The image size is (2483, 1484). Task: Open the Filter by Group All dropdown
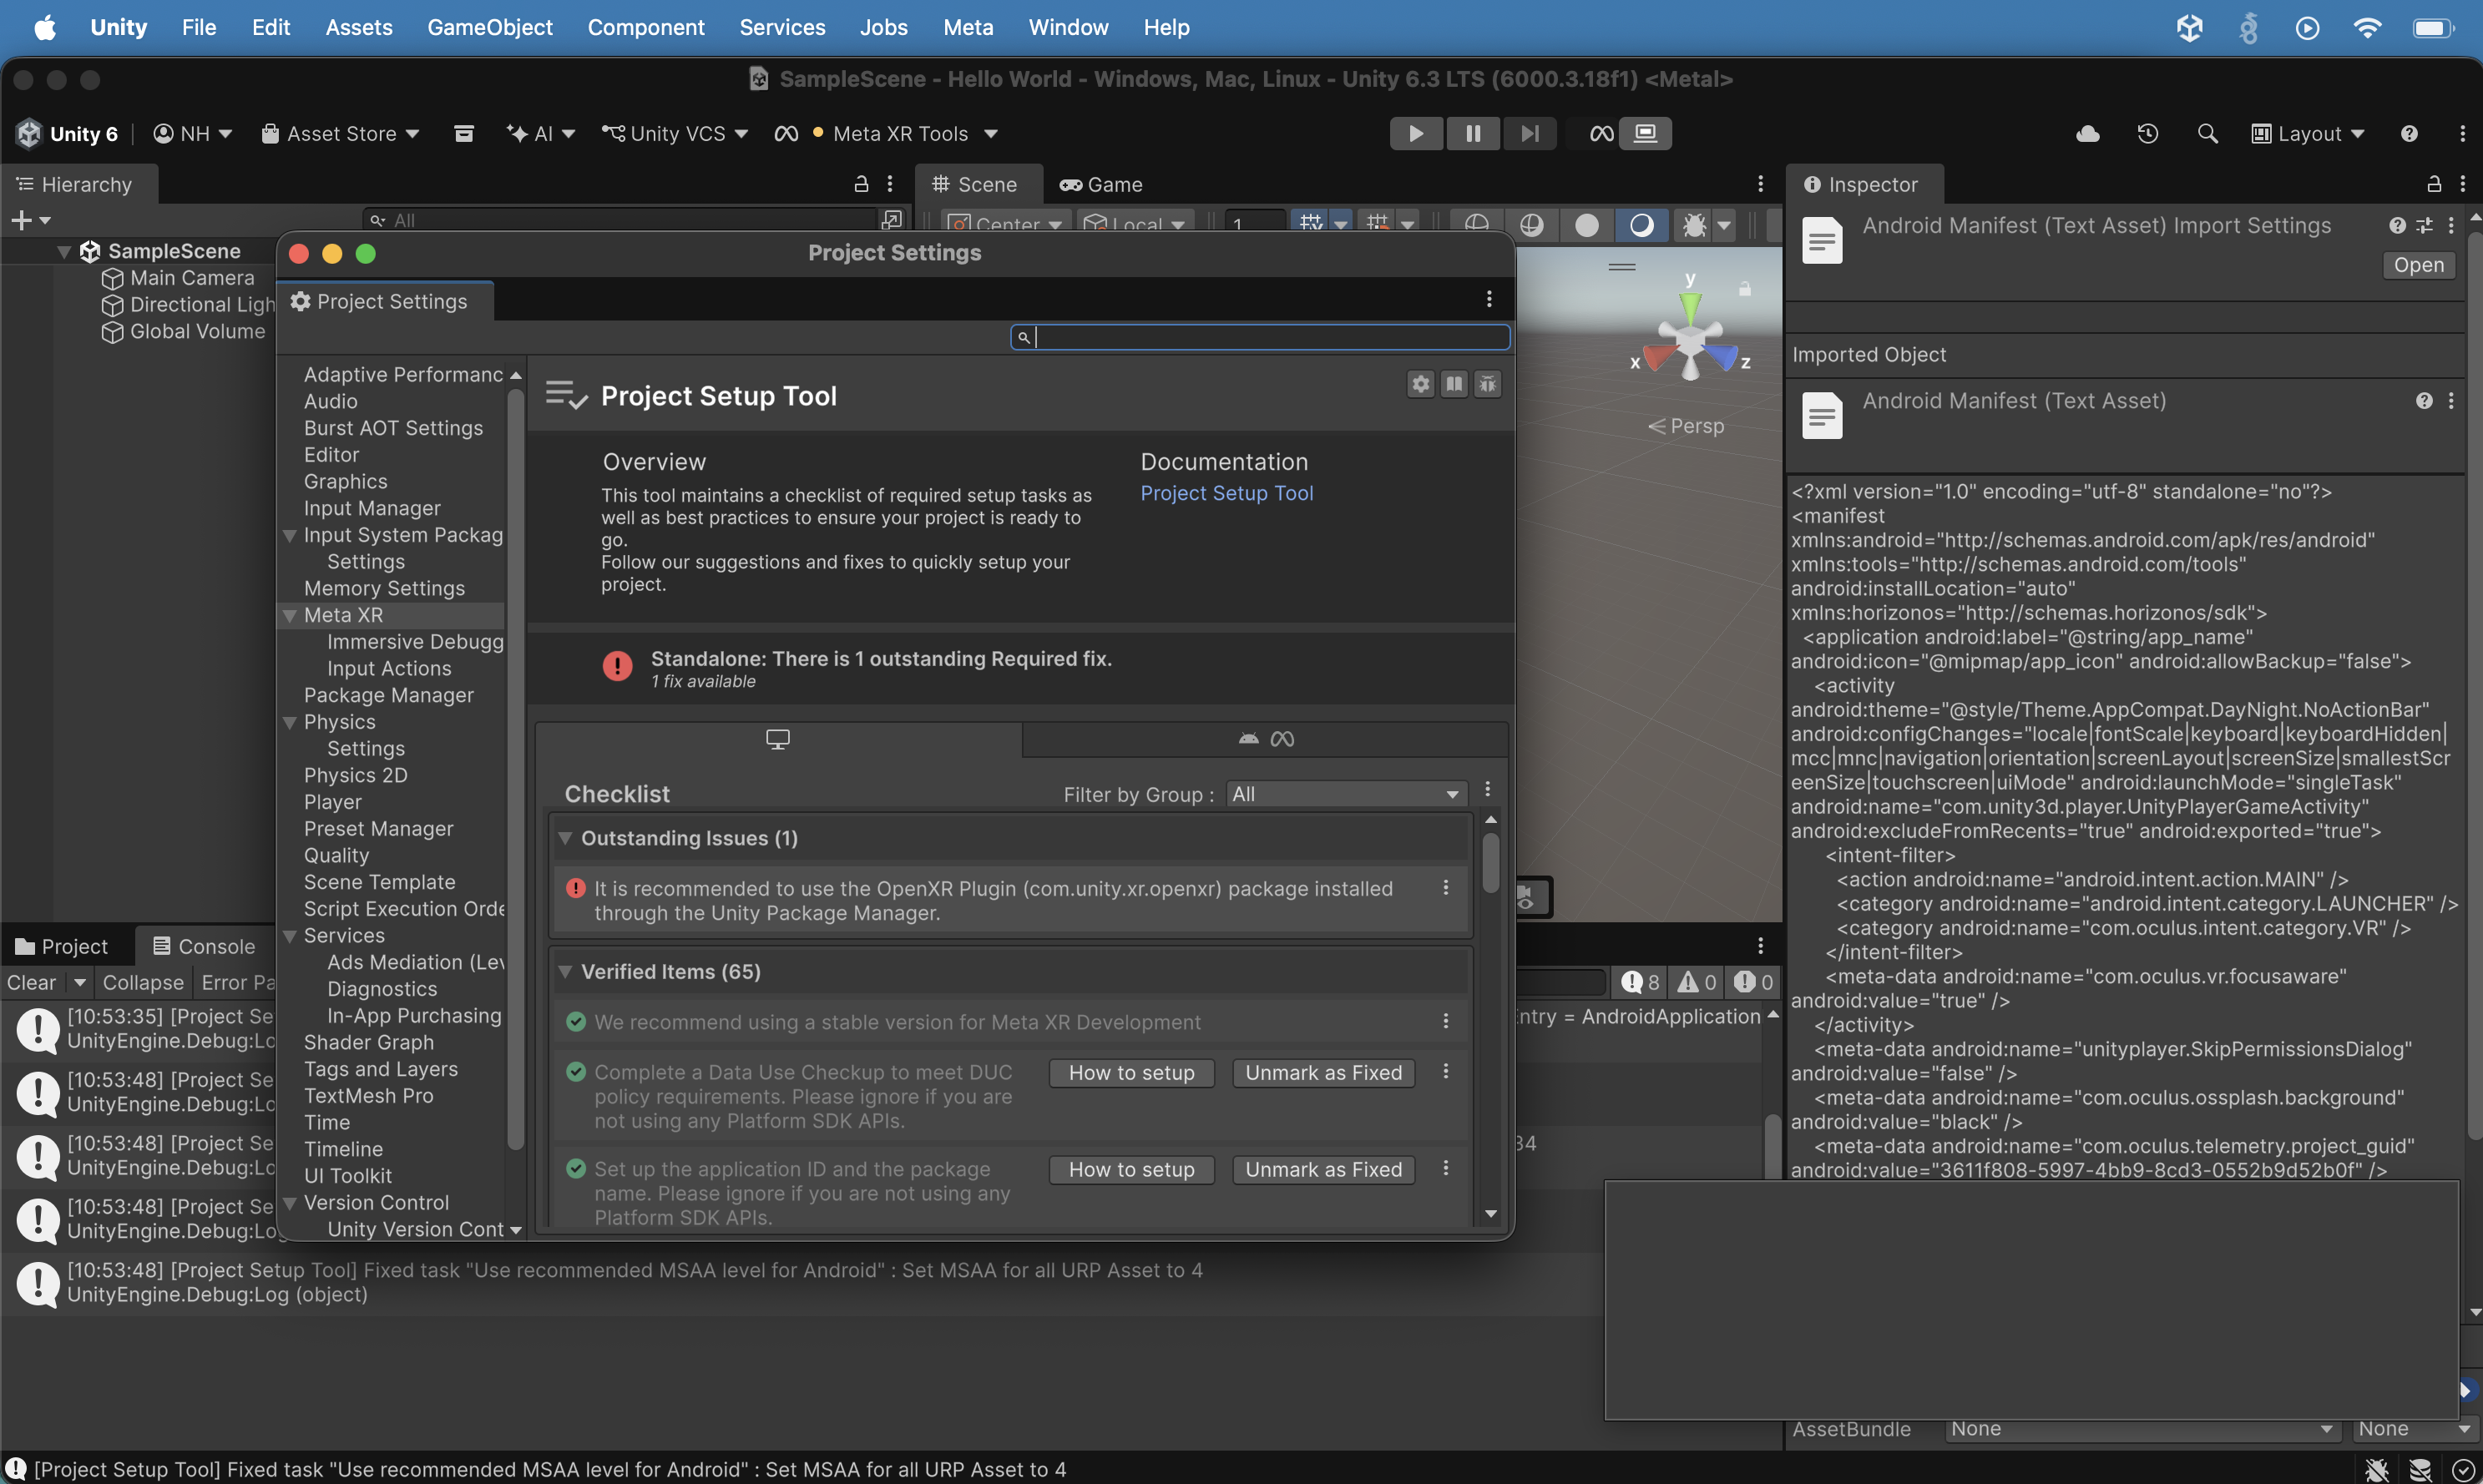(1345, 794)
